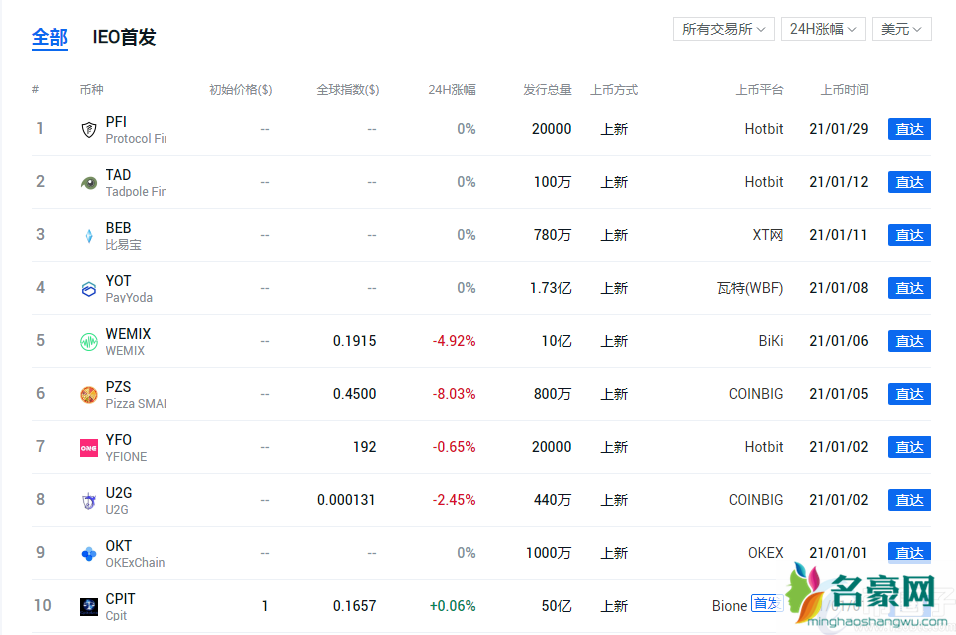
Task: Click the TAD tadpole eye icon
Action: [x=89, y=183]
